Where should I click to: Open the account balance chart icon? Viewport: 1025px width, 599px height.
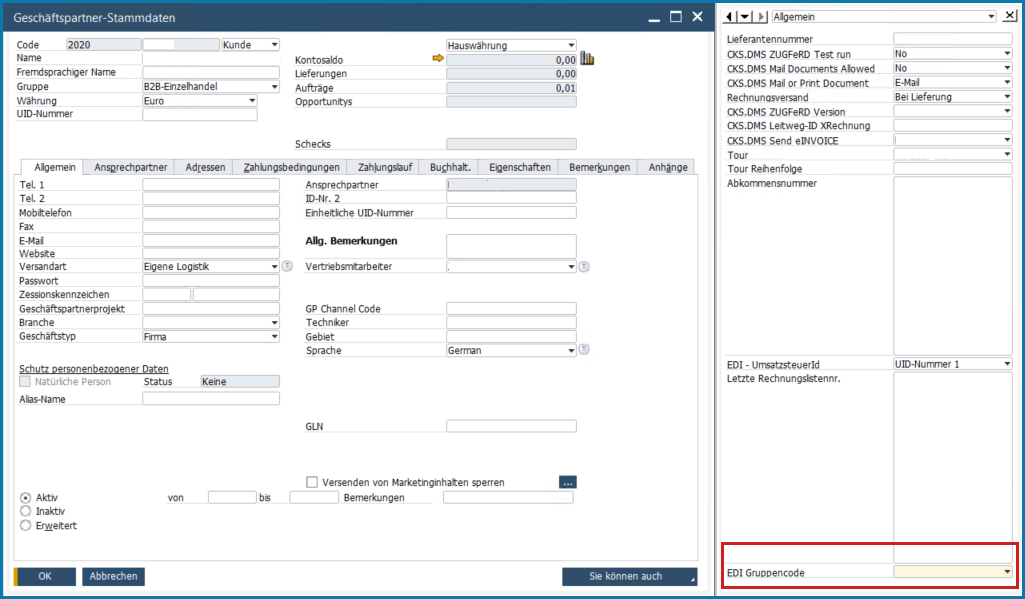[x=587, y=59]
